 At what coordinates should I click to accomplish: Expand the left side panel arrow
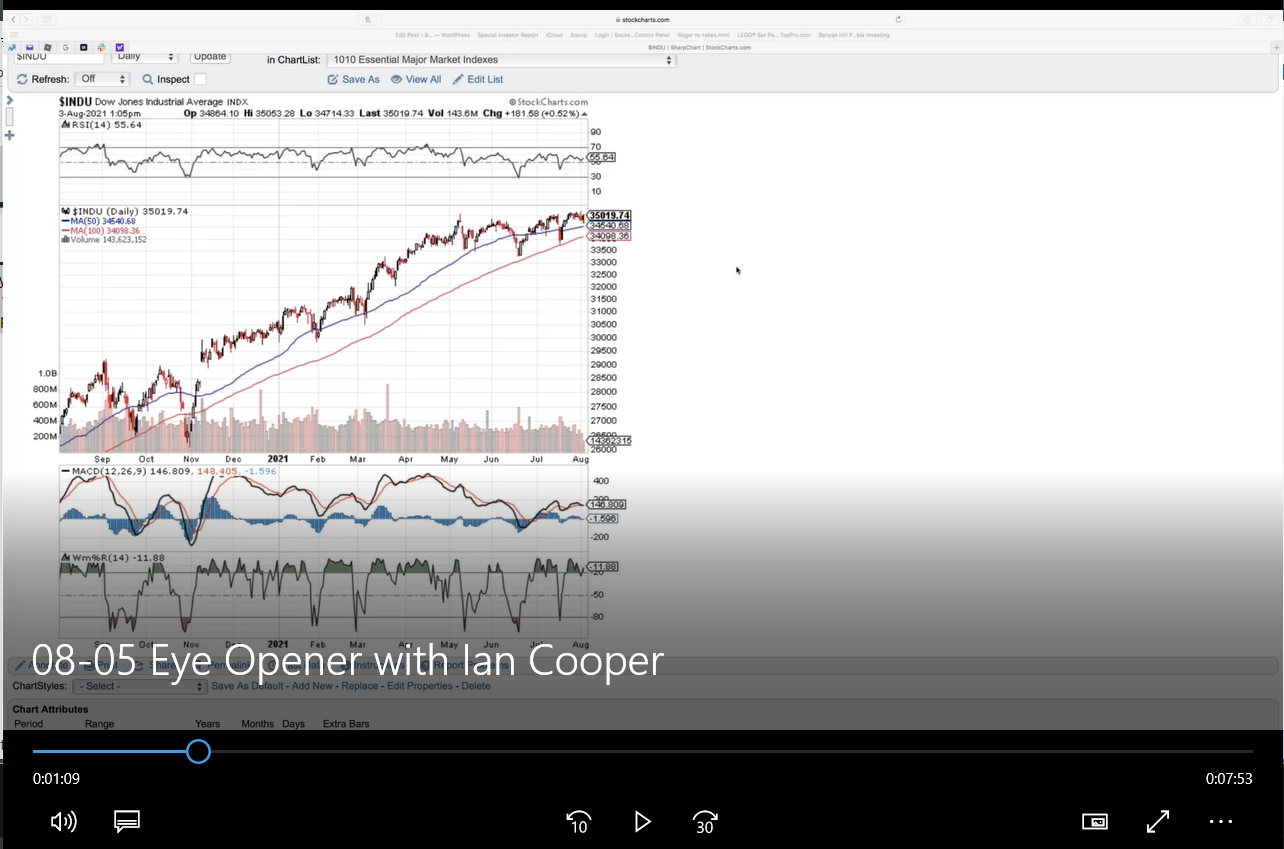click(10, 101)
